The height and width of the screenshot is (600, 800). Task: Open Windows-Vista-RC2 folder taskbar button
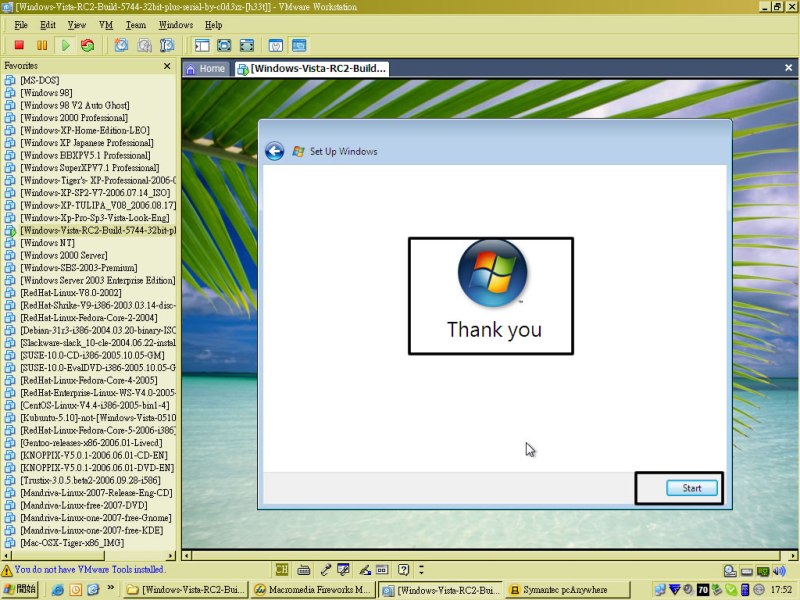(185, 589)
